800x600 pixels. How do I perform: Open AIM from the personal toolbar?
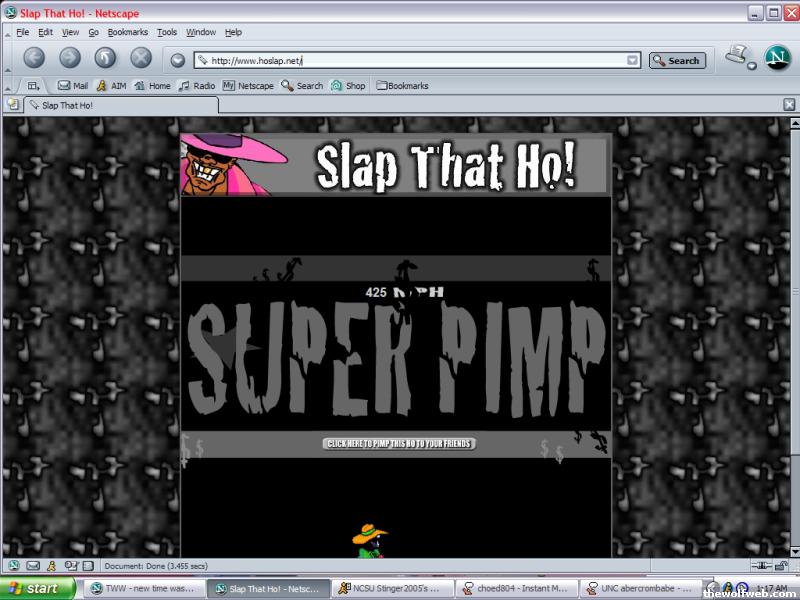pyautogui.click(x=111, y=86)
